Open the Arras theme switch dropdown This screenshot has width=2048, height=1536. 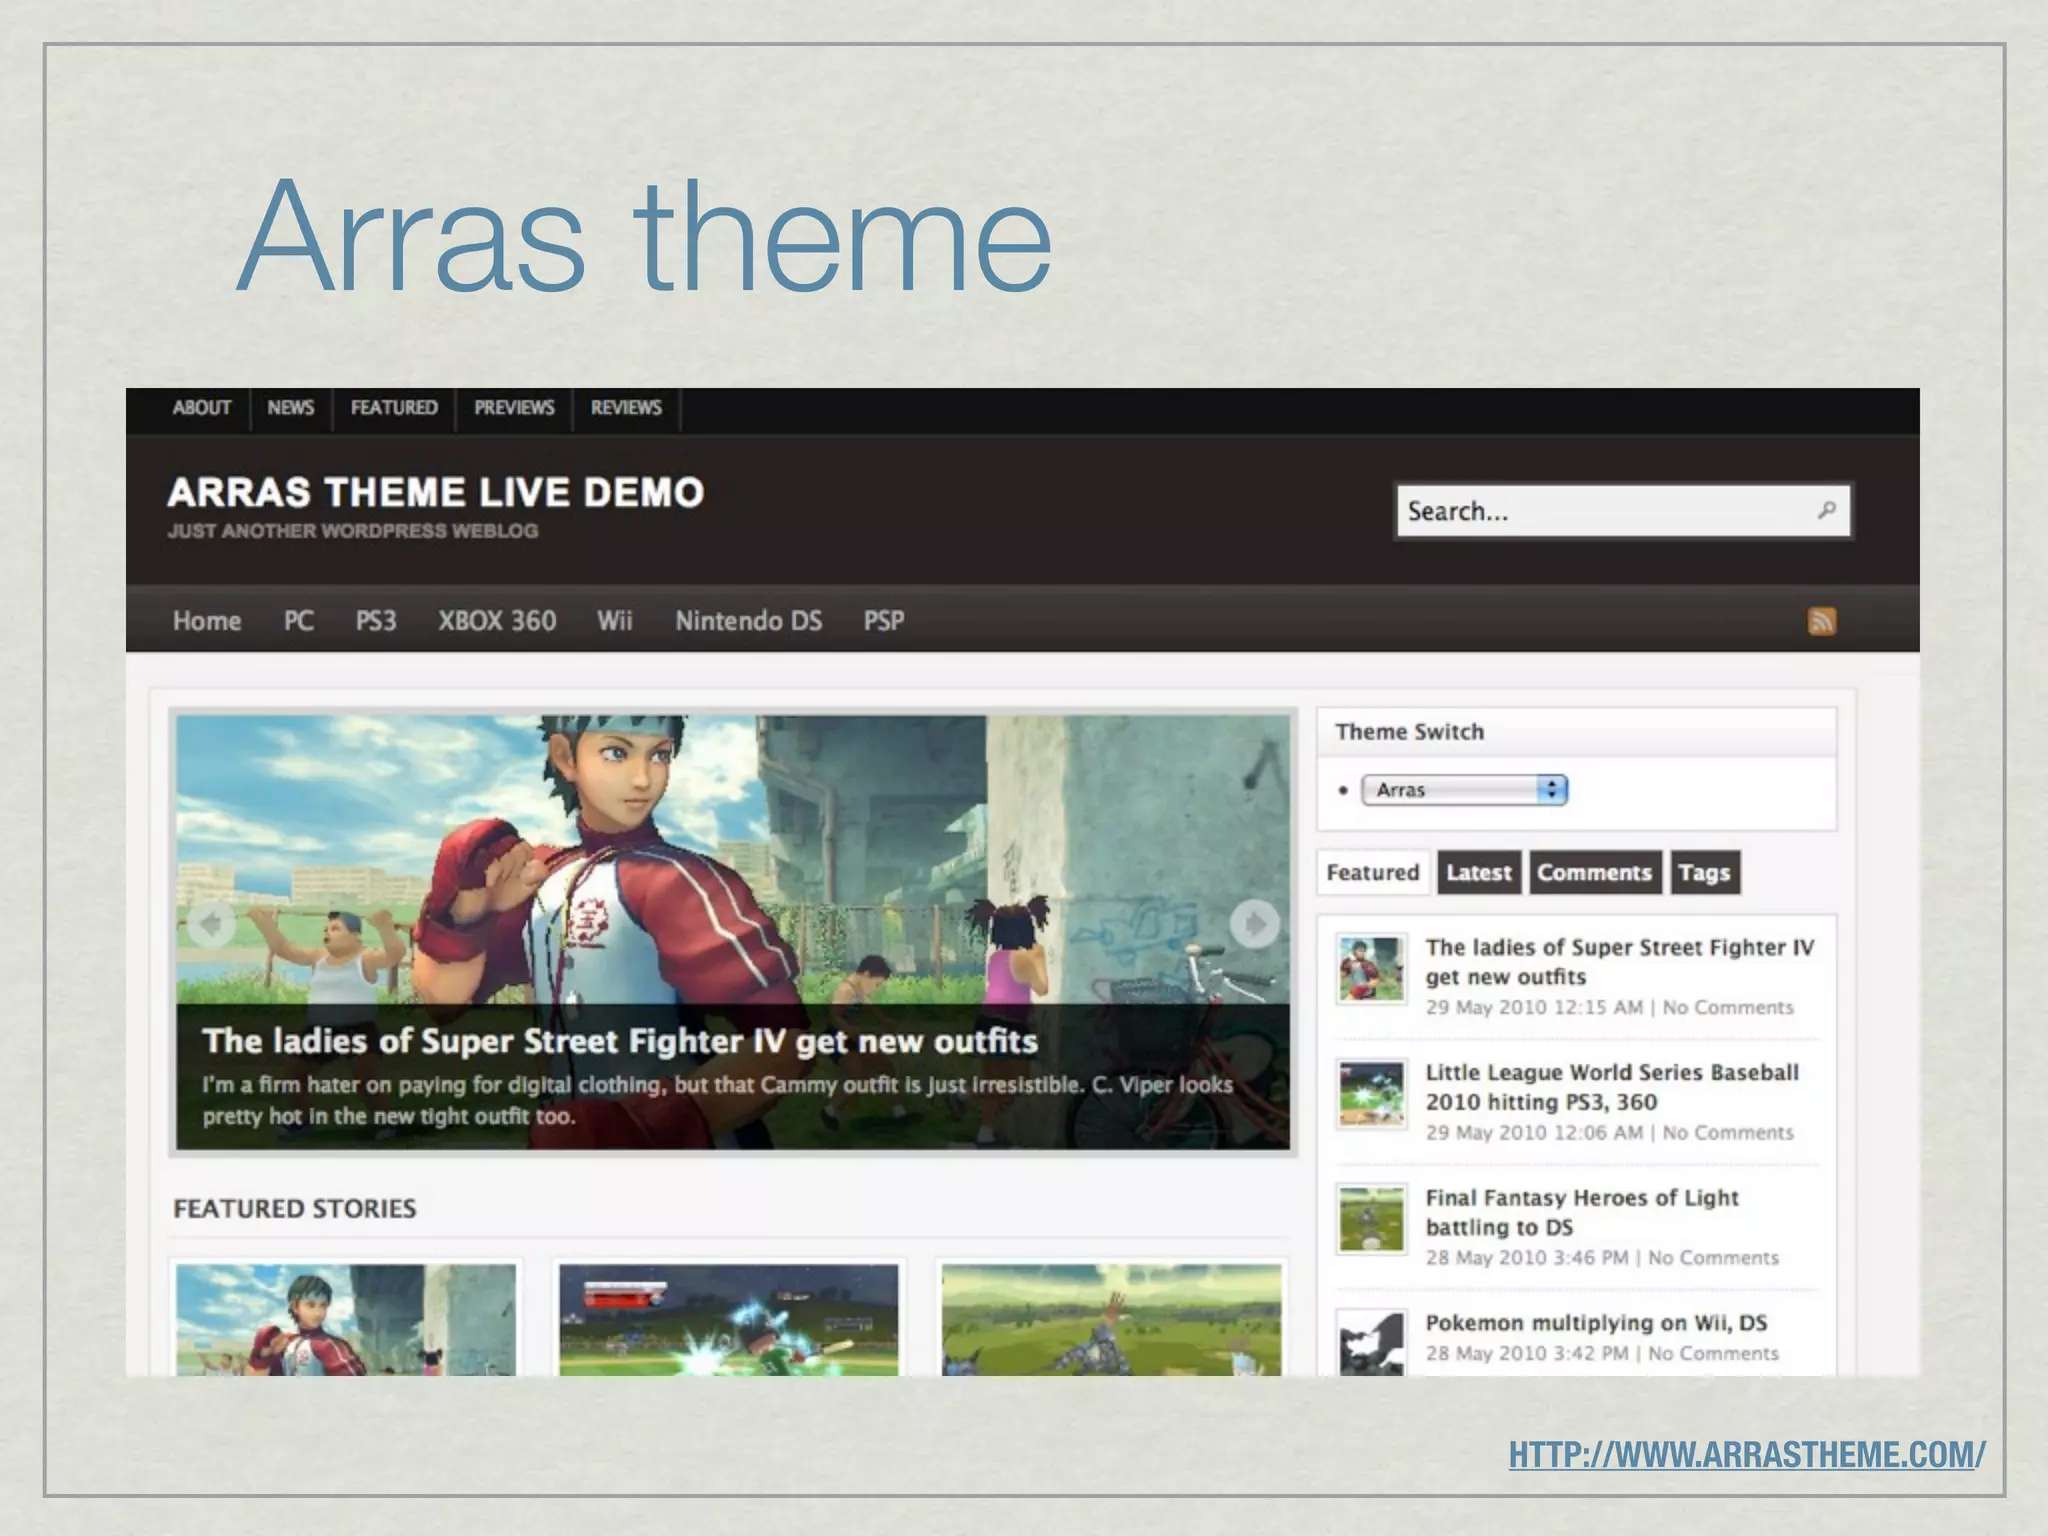click(1464, 790)
